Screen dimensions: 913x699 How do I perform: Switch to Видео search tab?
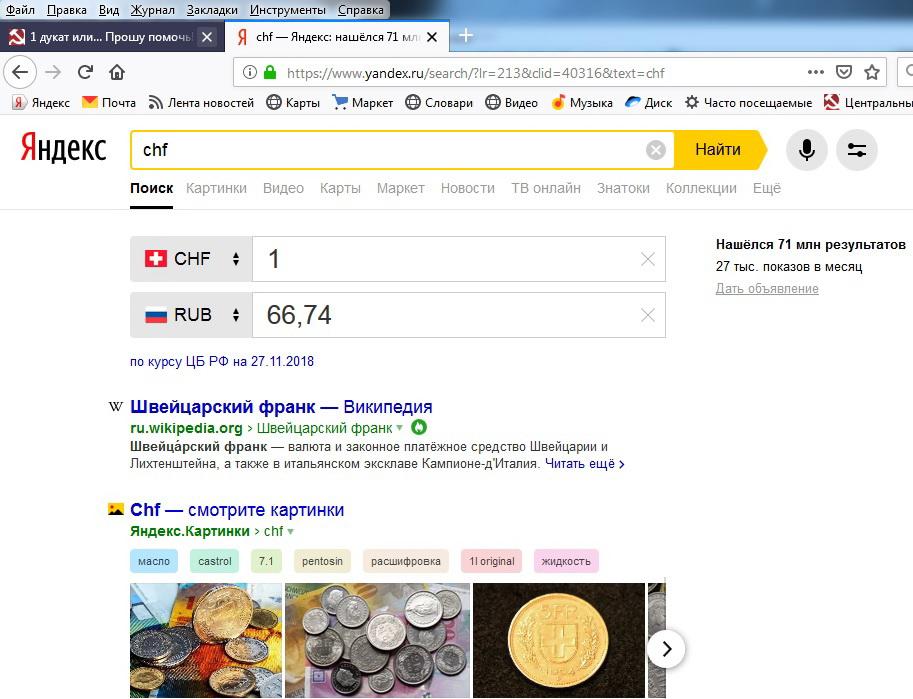tap(283, 188)
